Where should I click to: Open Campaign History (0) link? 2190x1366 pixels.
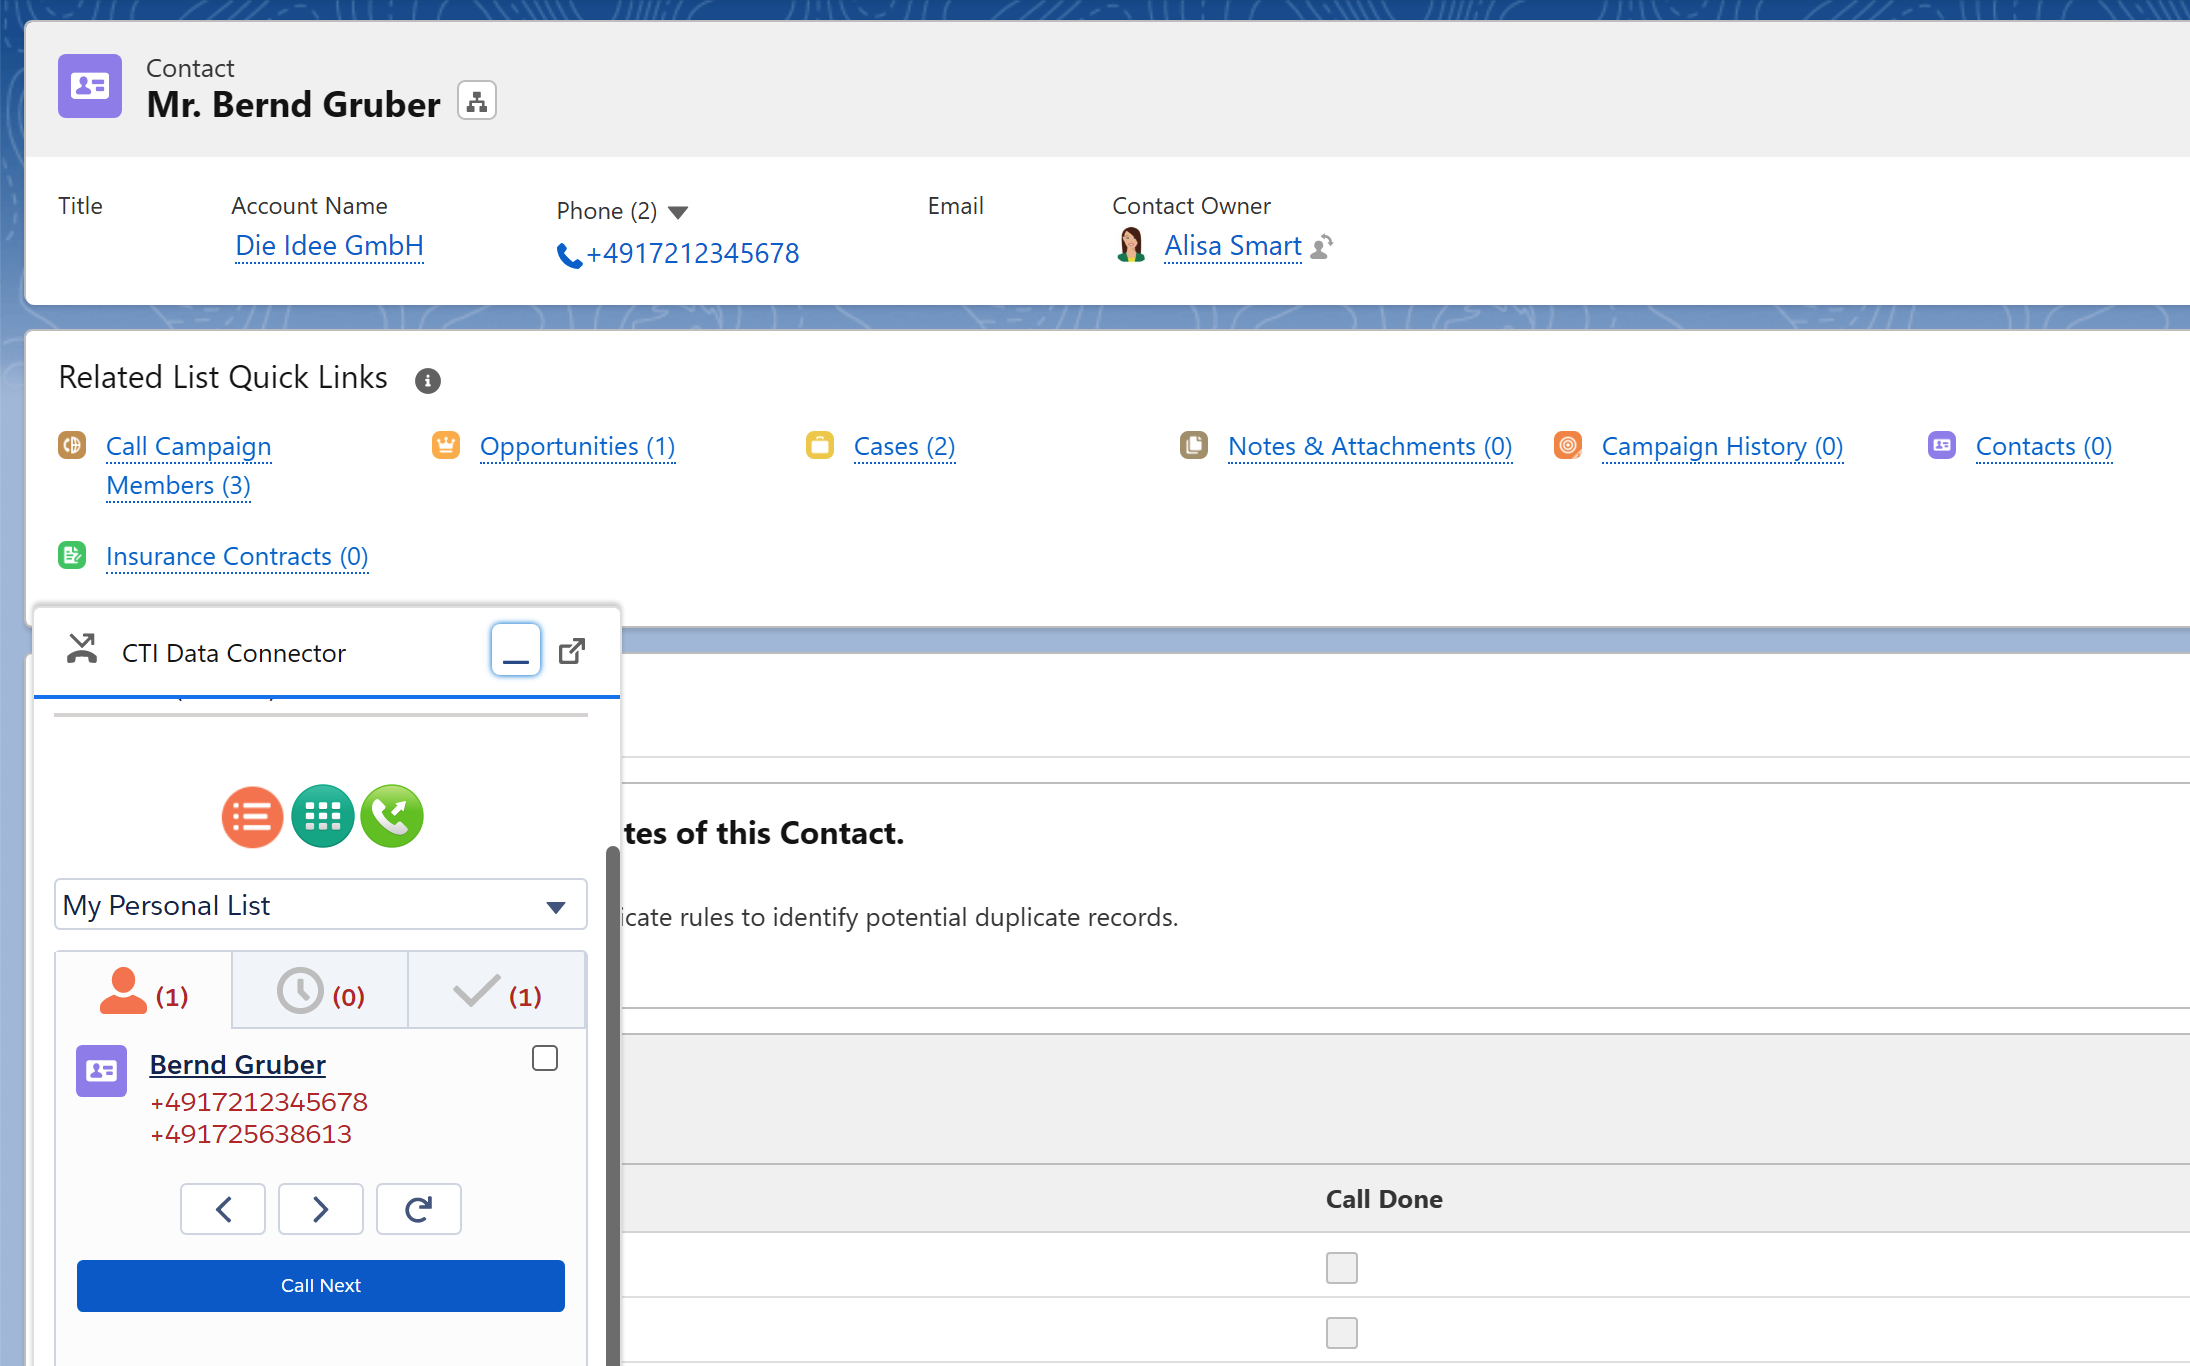(1722, 446)
